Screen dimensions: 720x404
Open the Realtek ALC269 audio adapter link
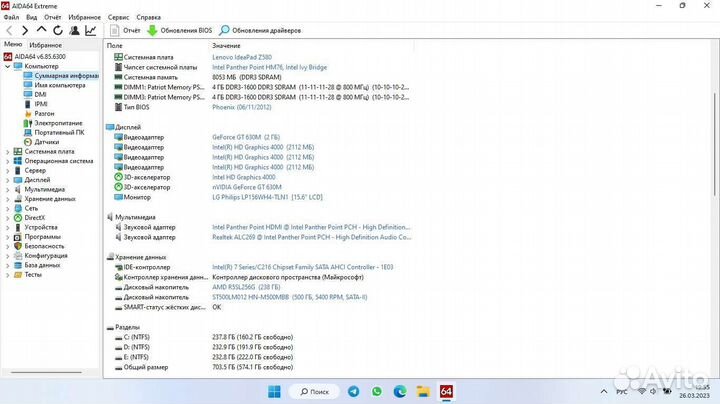pos(312,237)
